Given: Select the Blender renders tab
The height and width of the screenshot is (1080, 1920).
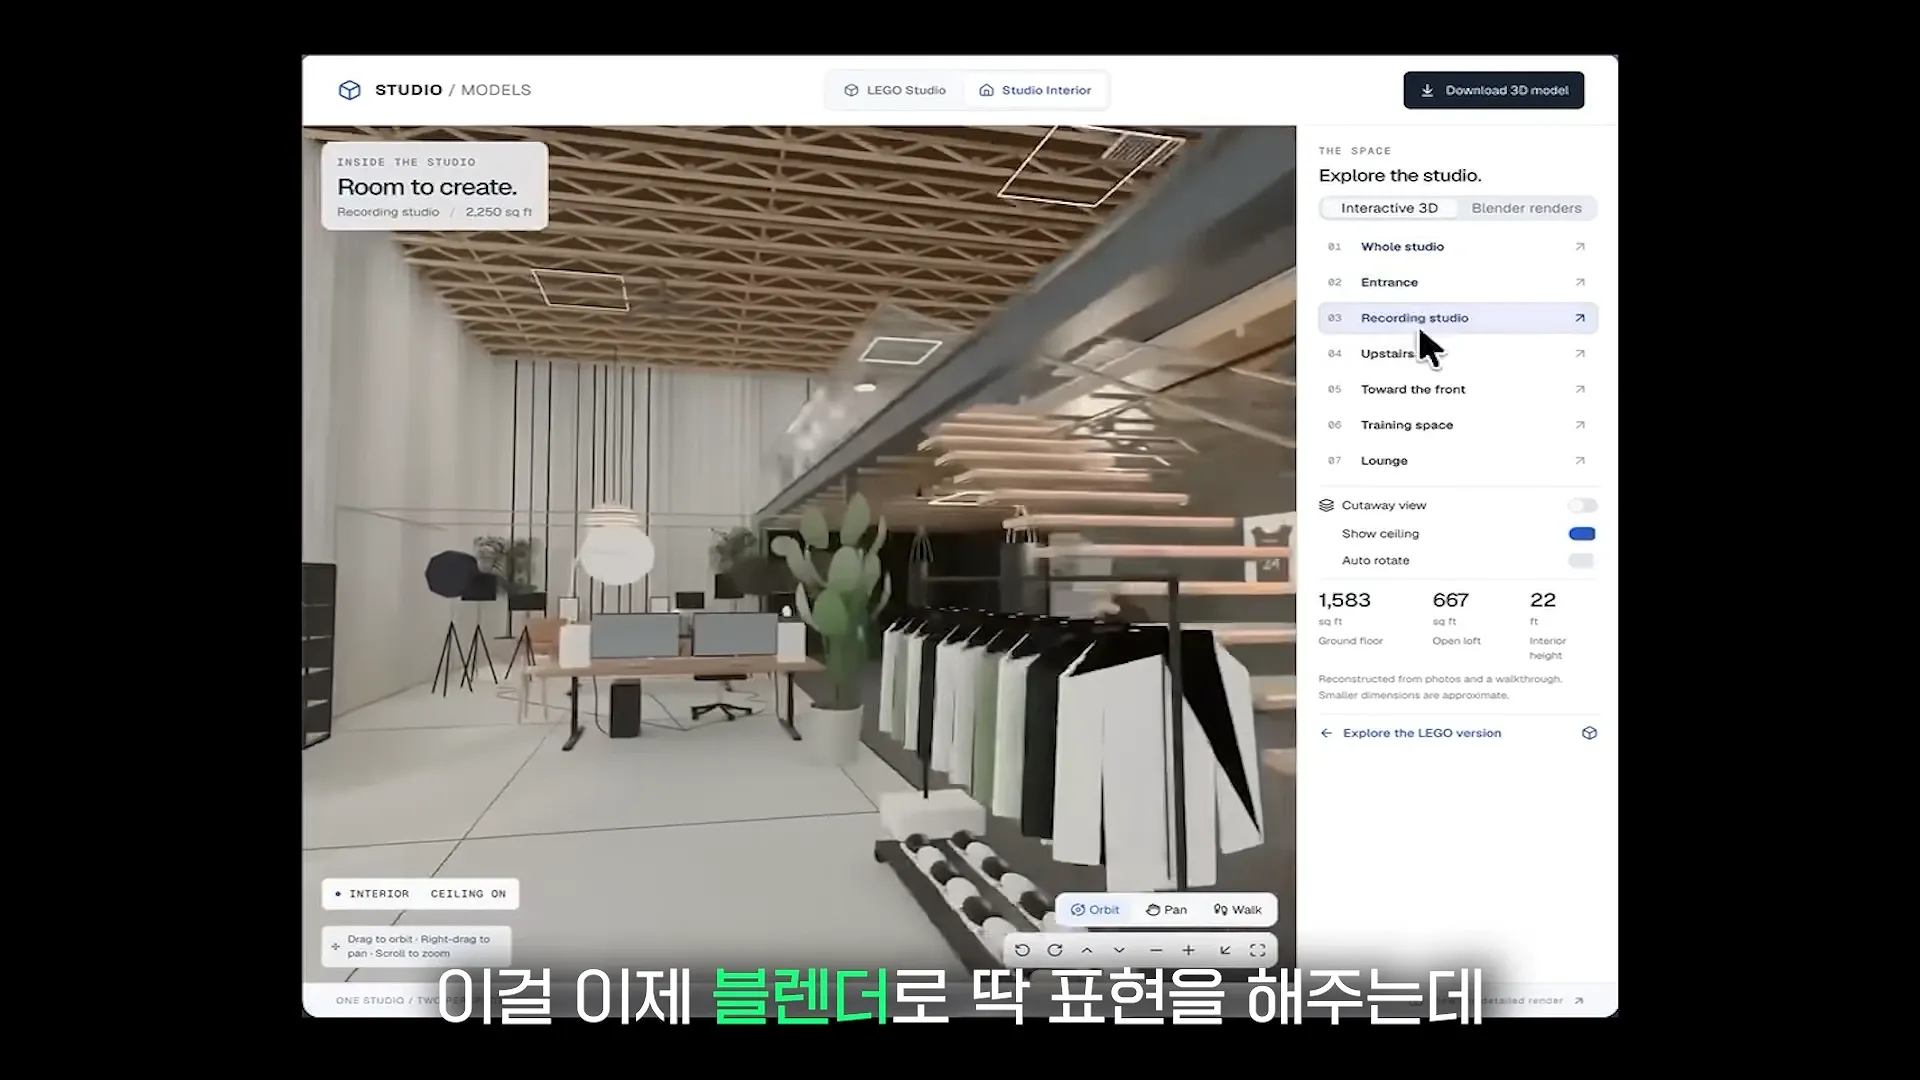Looking at the screenshot, I should point(1526,208).
